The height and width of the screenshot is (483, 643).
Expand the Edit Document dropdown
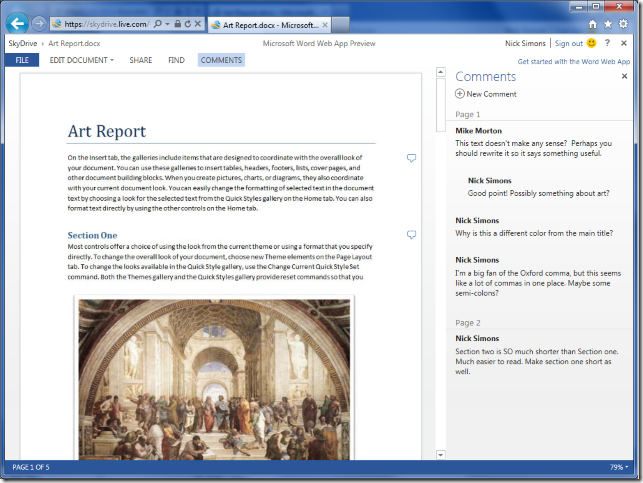[x=82, y=60]
